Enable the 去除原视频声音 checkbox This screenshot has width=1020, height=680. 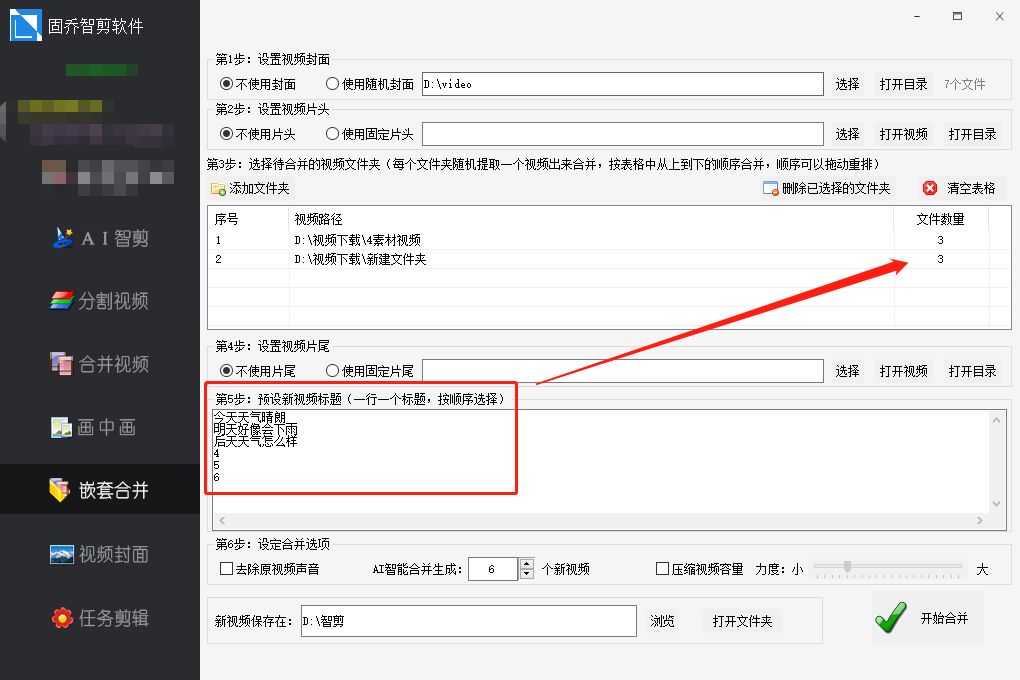226,569
